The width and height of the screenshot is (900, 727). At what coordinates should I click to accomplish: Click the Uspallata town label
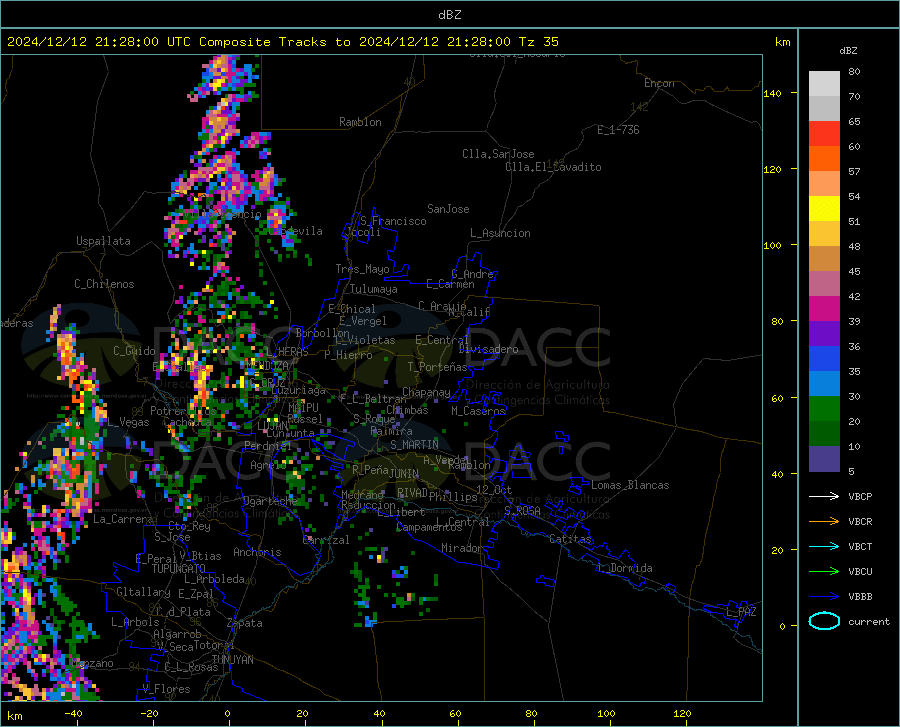[103, 241]
